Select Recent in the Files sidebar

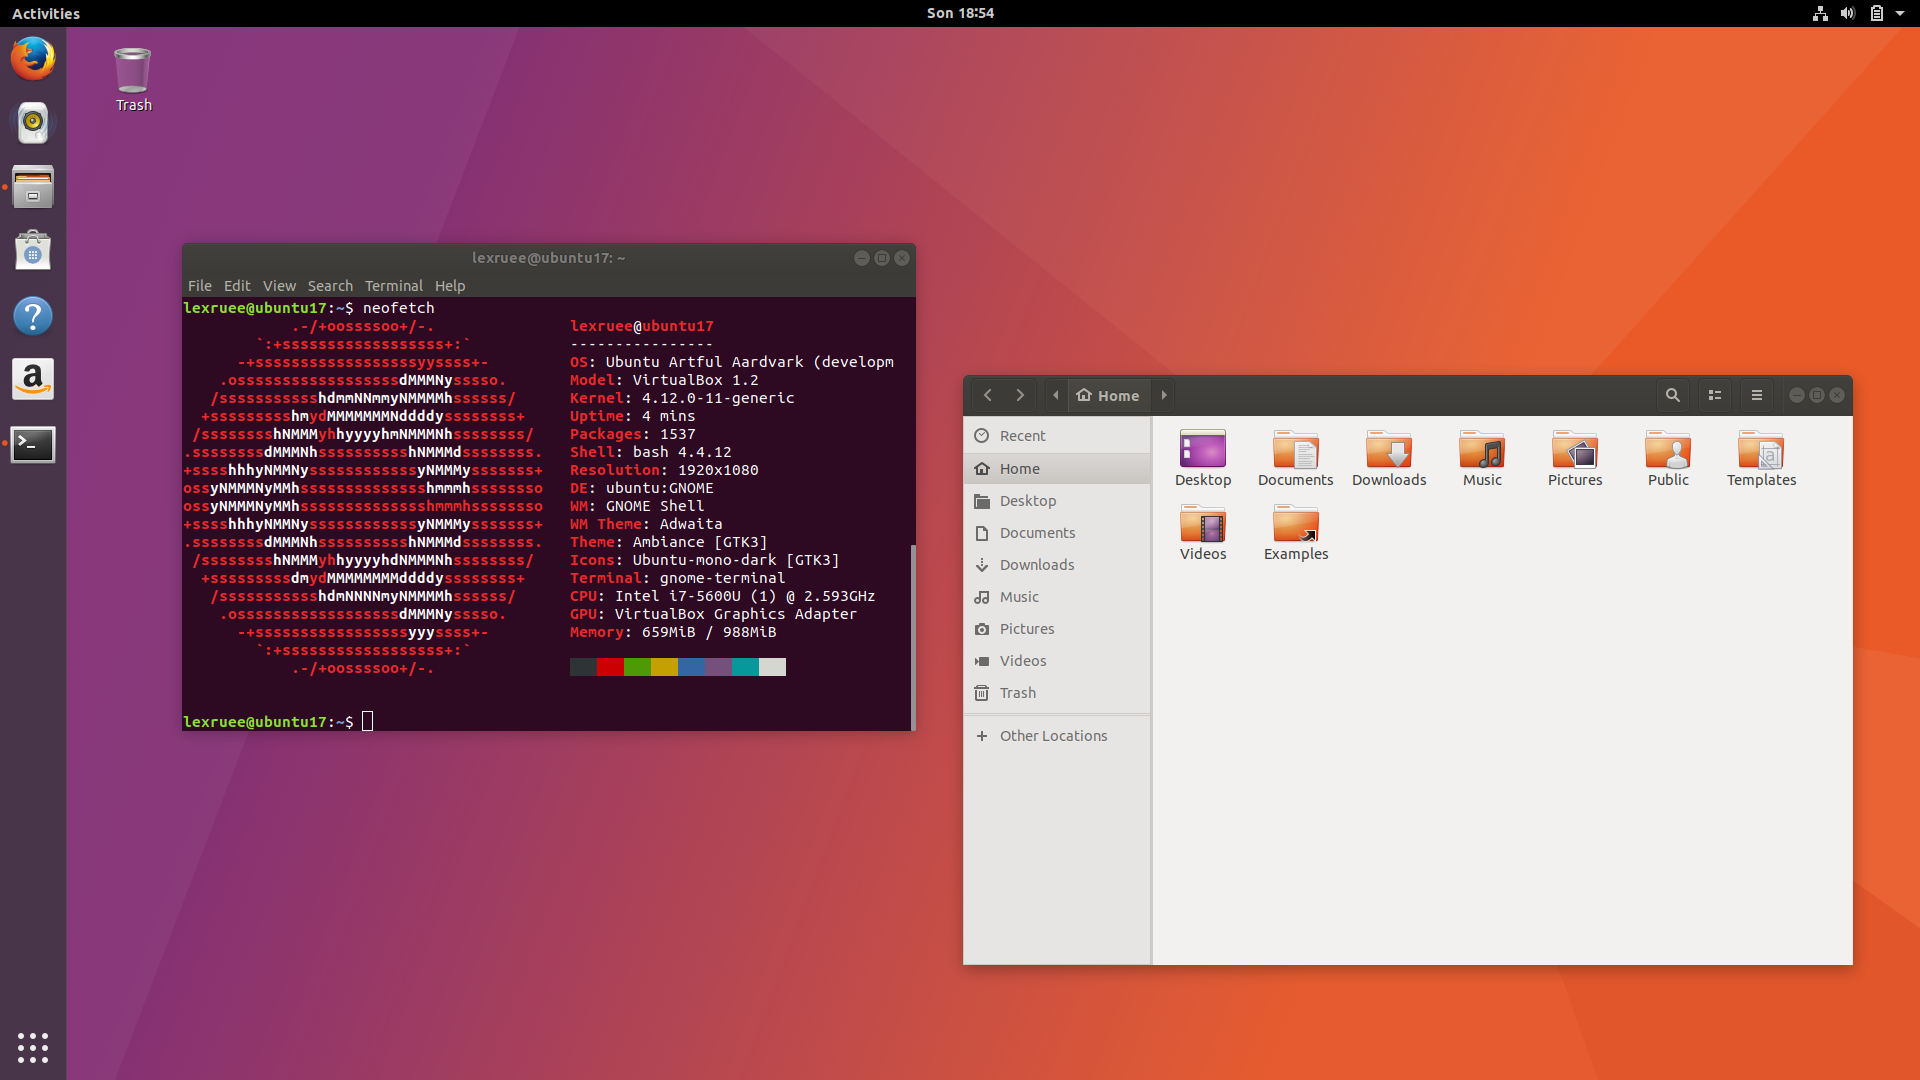pyautogui.click(x=1022, y=436)
